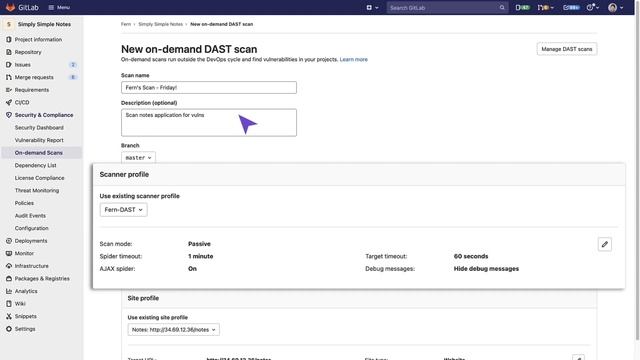This screenshot has width=640, height=360.
Task: Open the create new plus dropdown
Action: pyautogui.click(x=372, y=7)
